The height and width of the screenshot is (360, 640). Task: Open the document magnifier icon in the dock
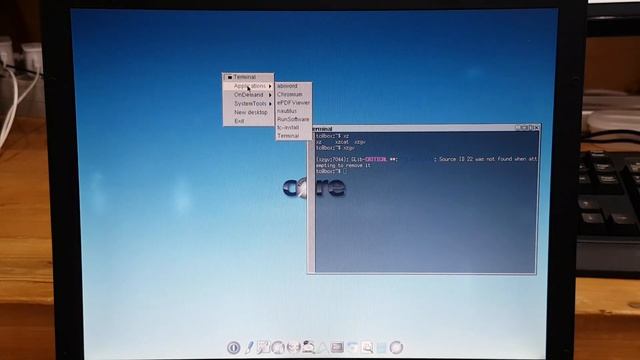click(367, 347)
